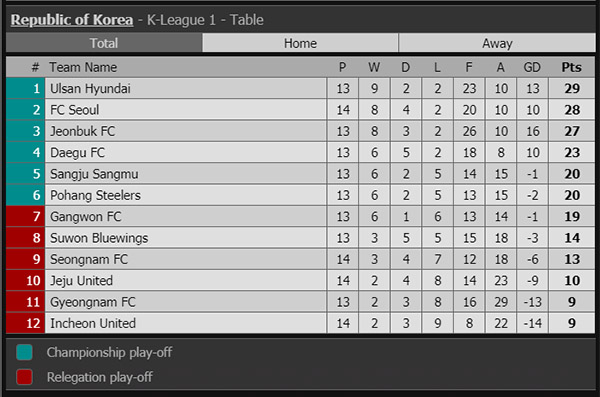The width and height of the screenshot is (600, 397).
Task: Switch to the Total tab
Action: pos(104,43)
